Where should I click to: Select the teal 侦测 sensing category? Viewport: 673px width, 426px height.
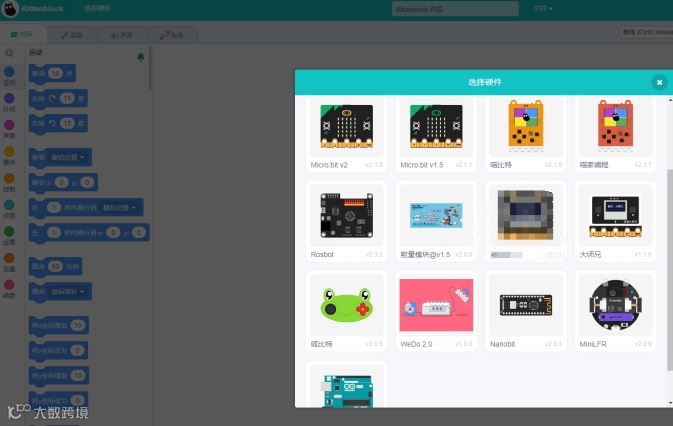9,209
